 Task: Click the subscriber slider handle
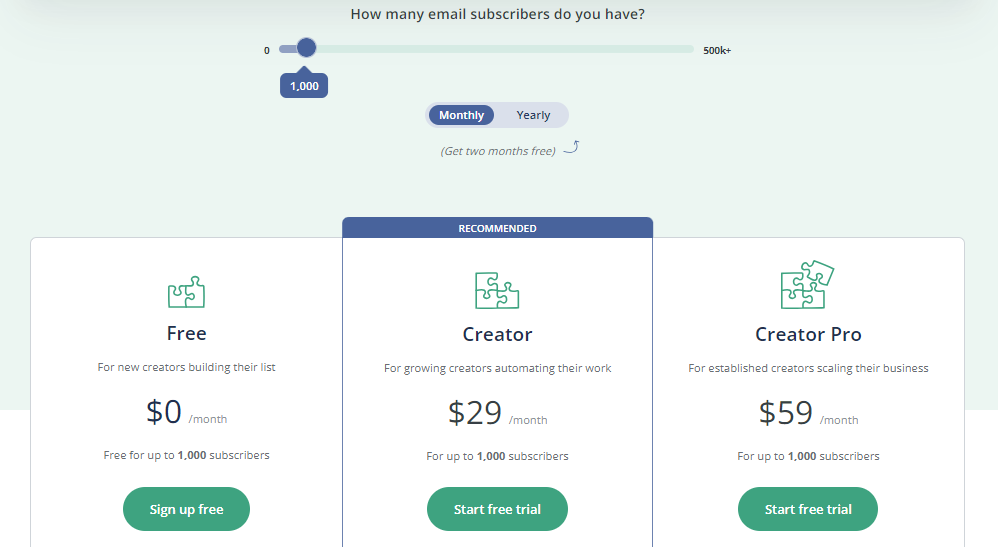pos(306,48)
